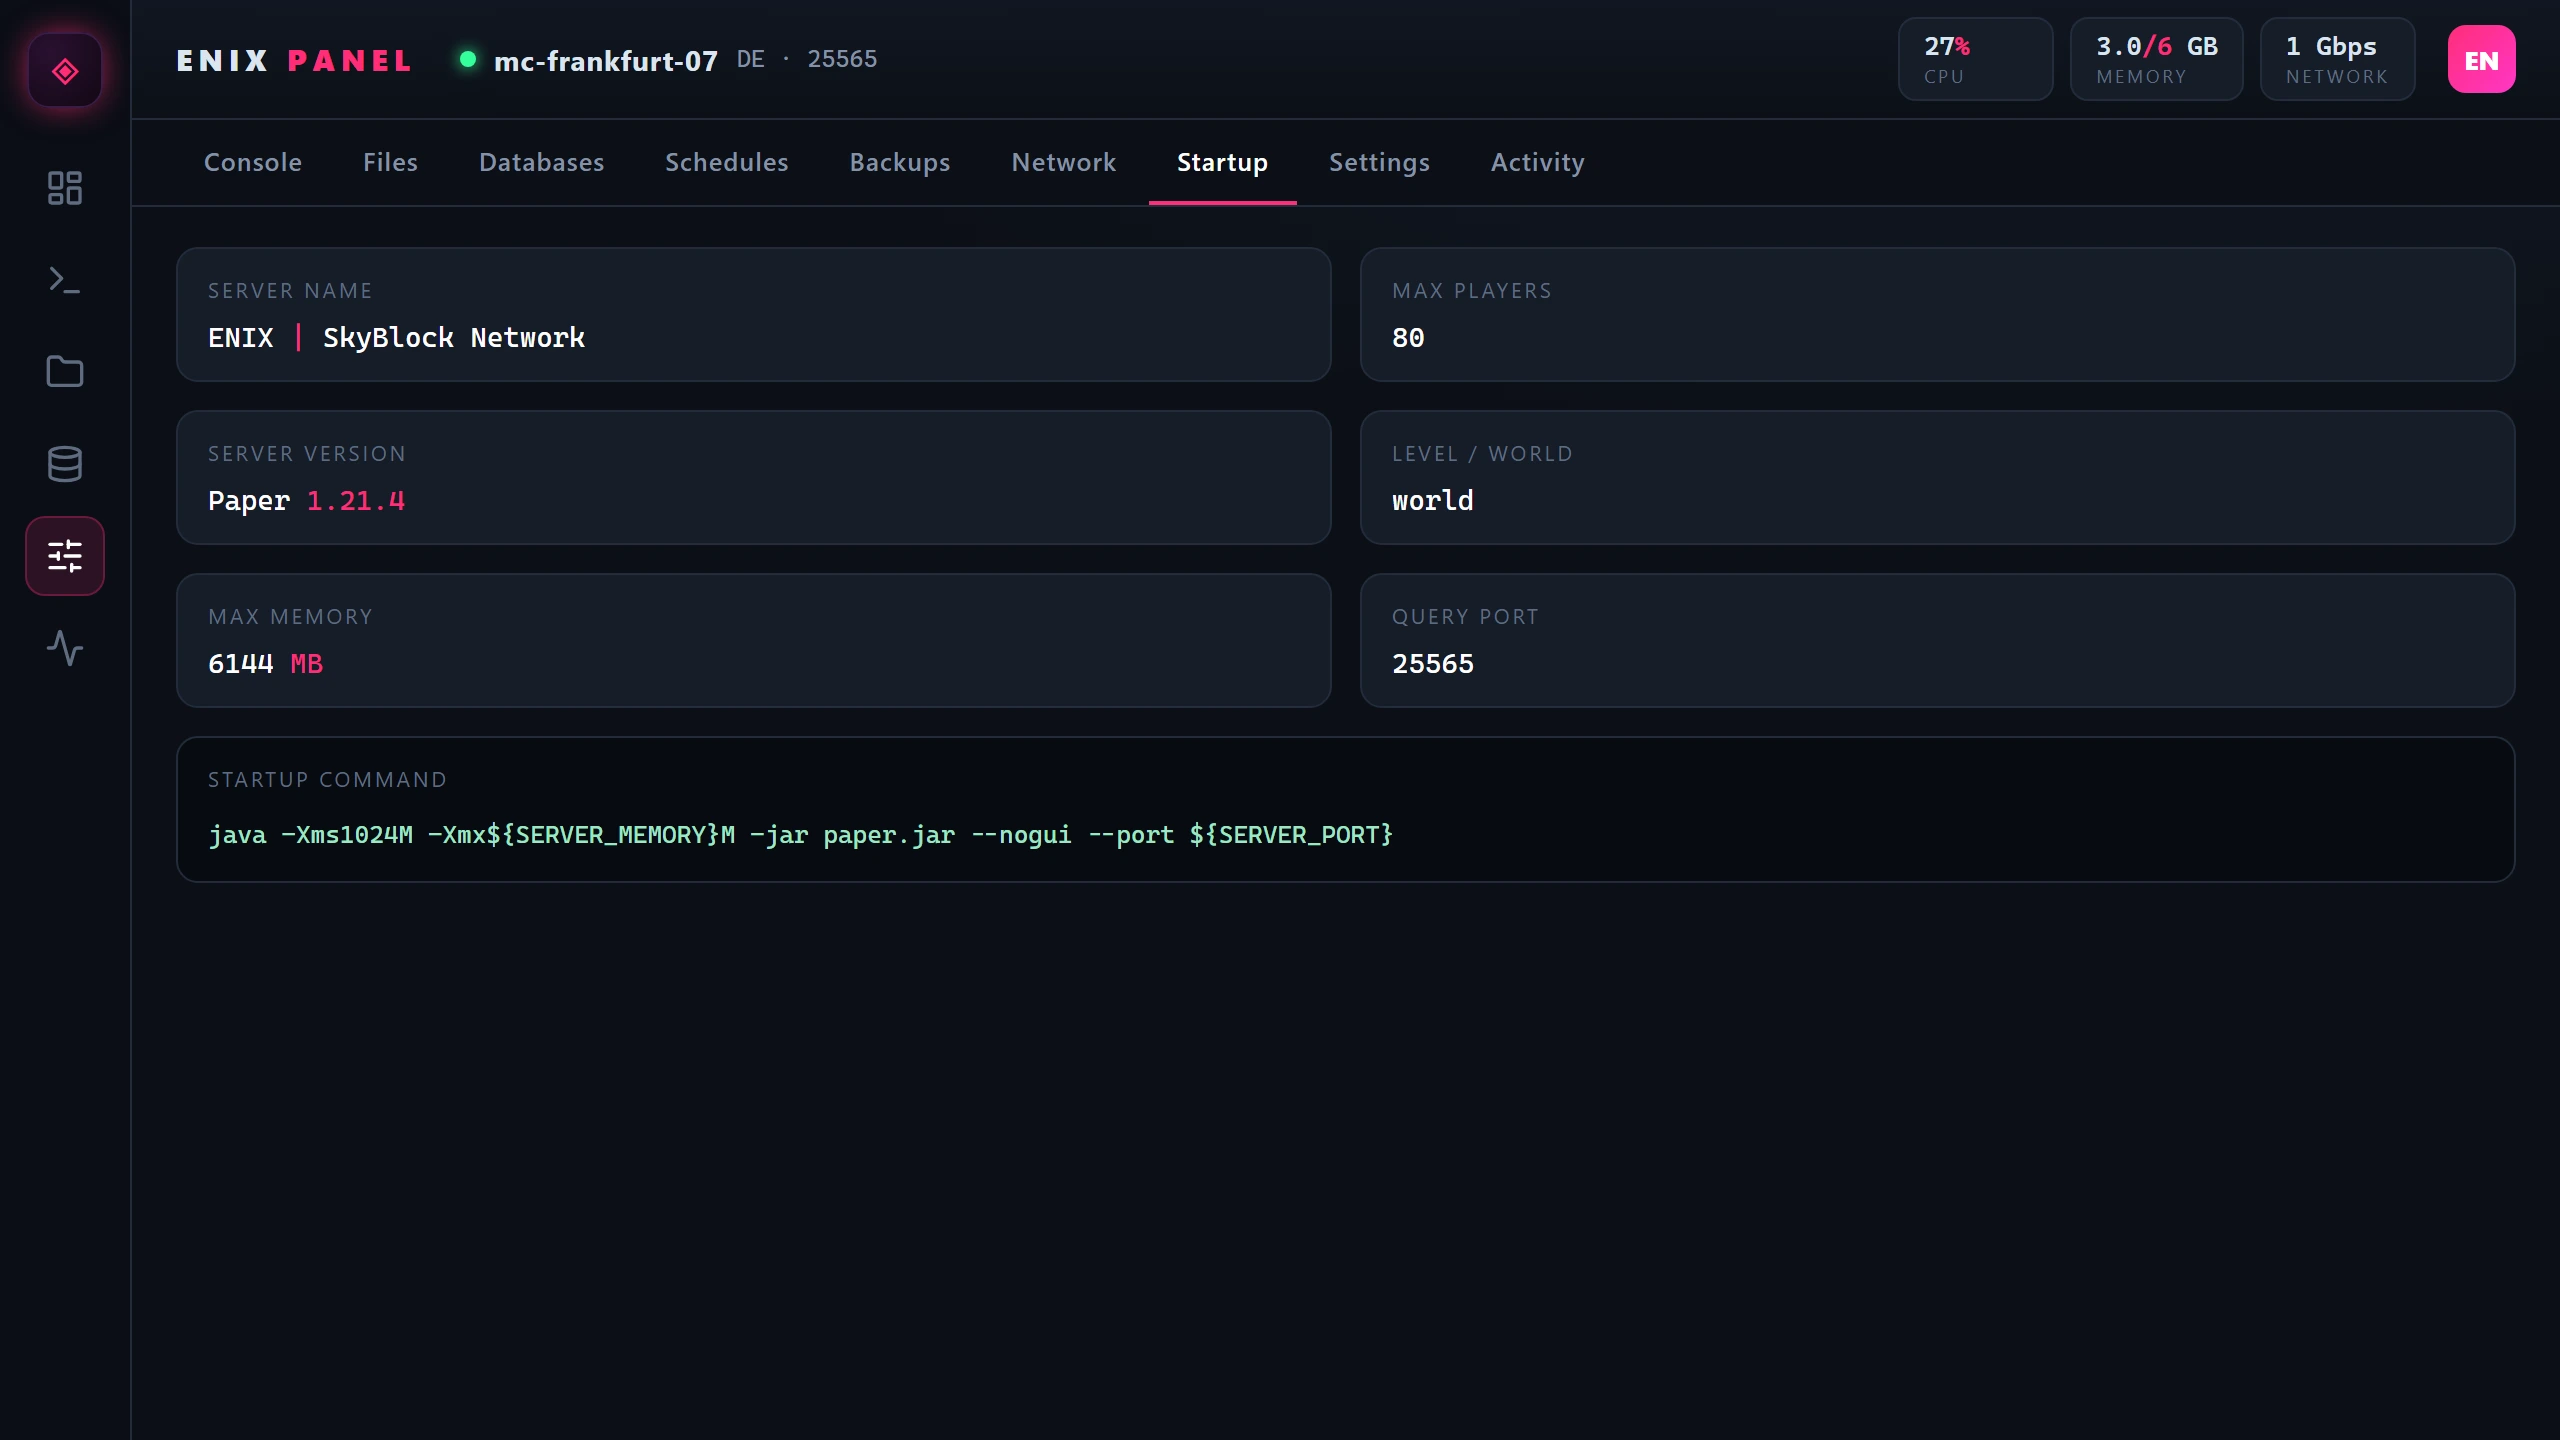Screen dimensions: 2560x1440
Task: Click the EN language button
Action: (x=2481, y=60)
